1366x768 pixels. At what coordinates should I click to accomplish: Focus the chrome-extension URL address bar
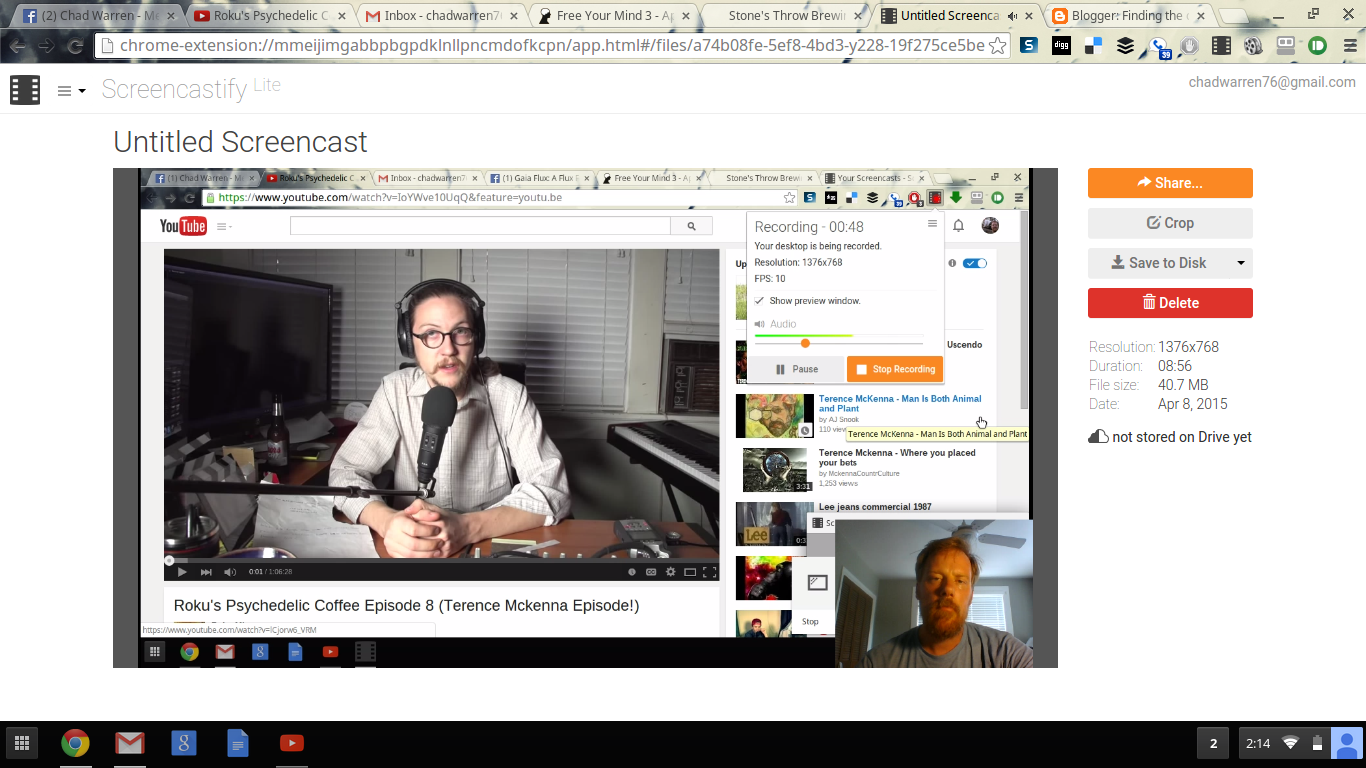[552, 46]
